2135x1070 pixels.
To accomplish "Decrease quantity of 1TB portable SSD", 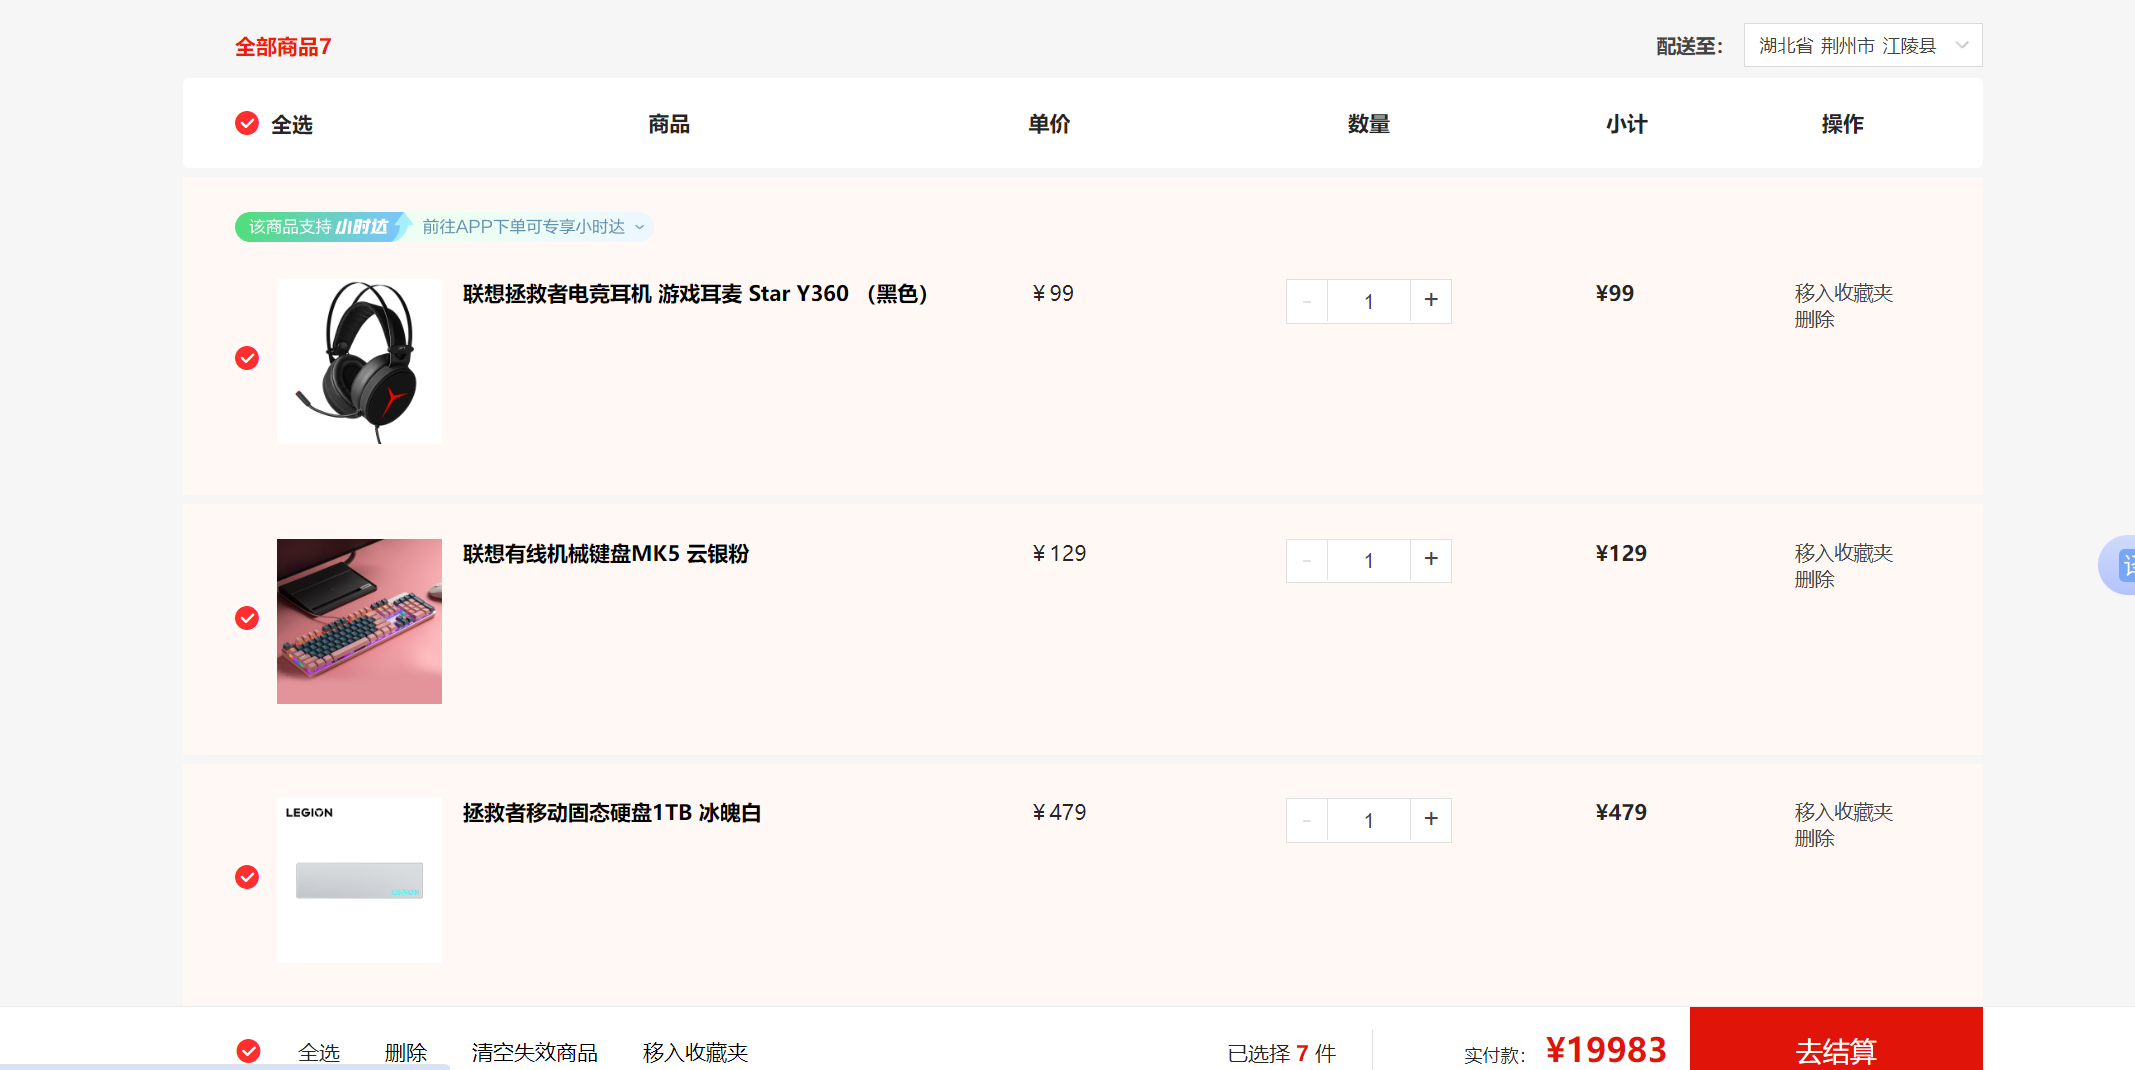I will click(1307, 819).
